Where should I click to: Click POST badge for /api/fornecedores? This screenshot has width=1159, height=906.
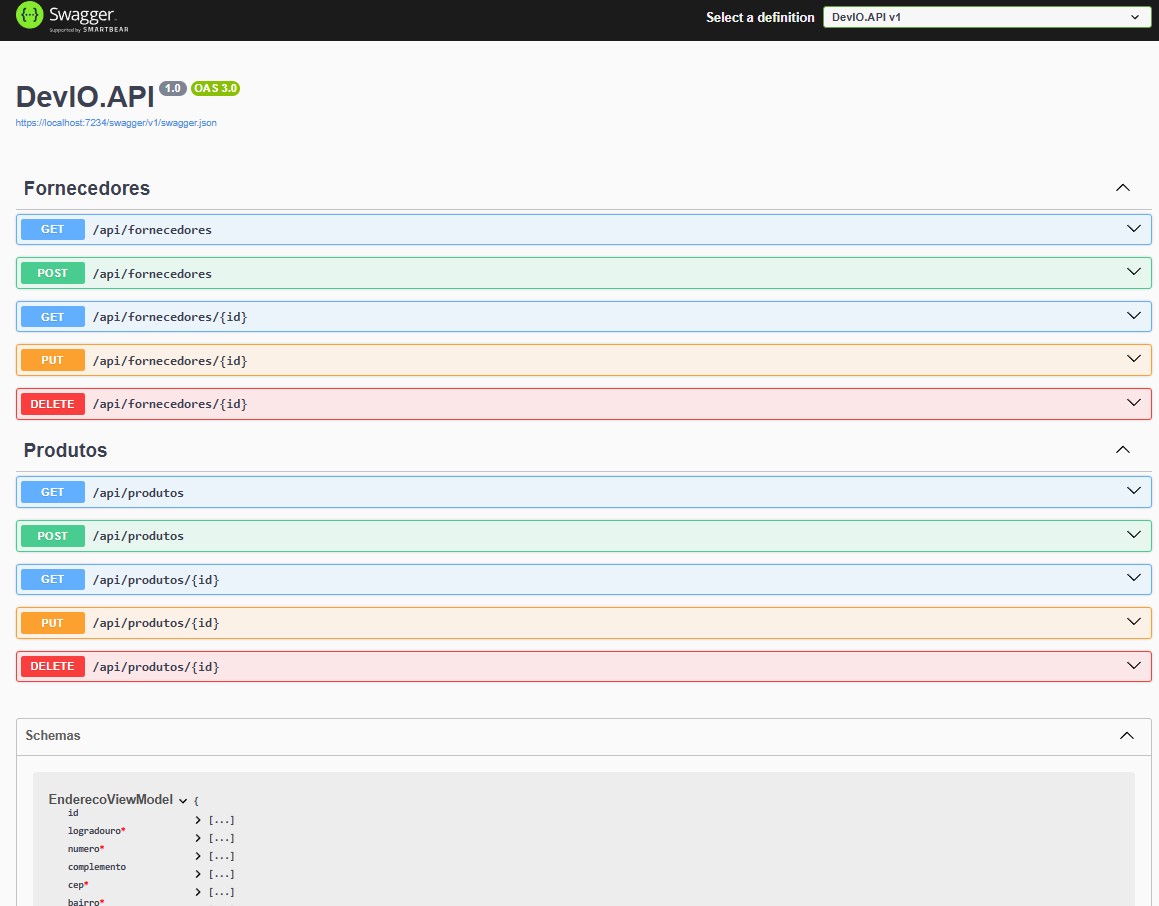pos(53,273)
